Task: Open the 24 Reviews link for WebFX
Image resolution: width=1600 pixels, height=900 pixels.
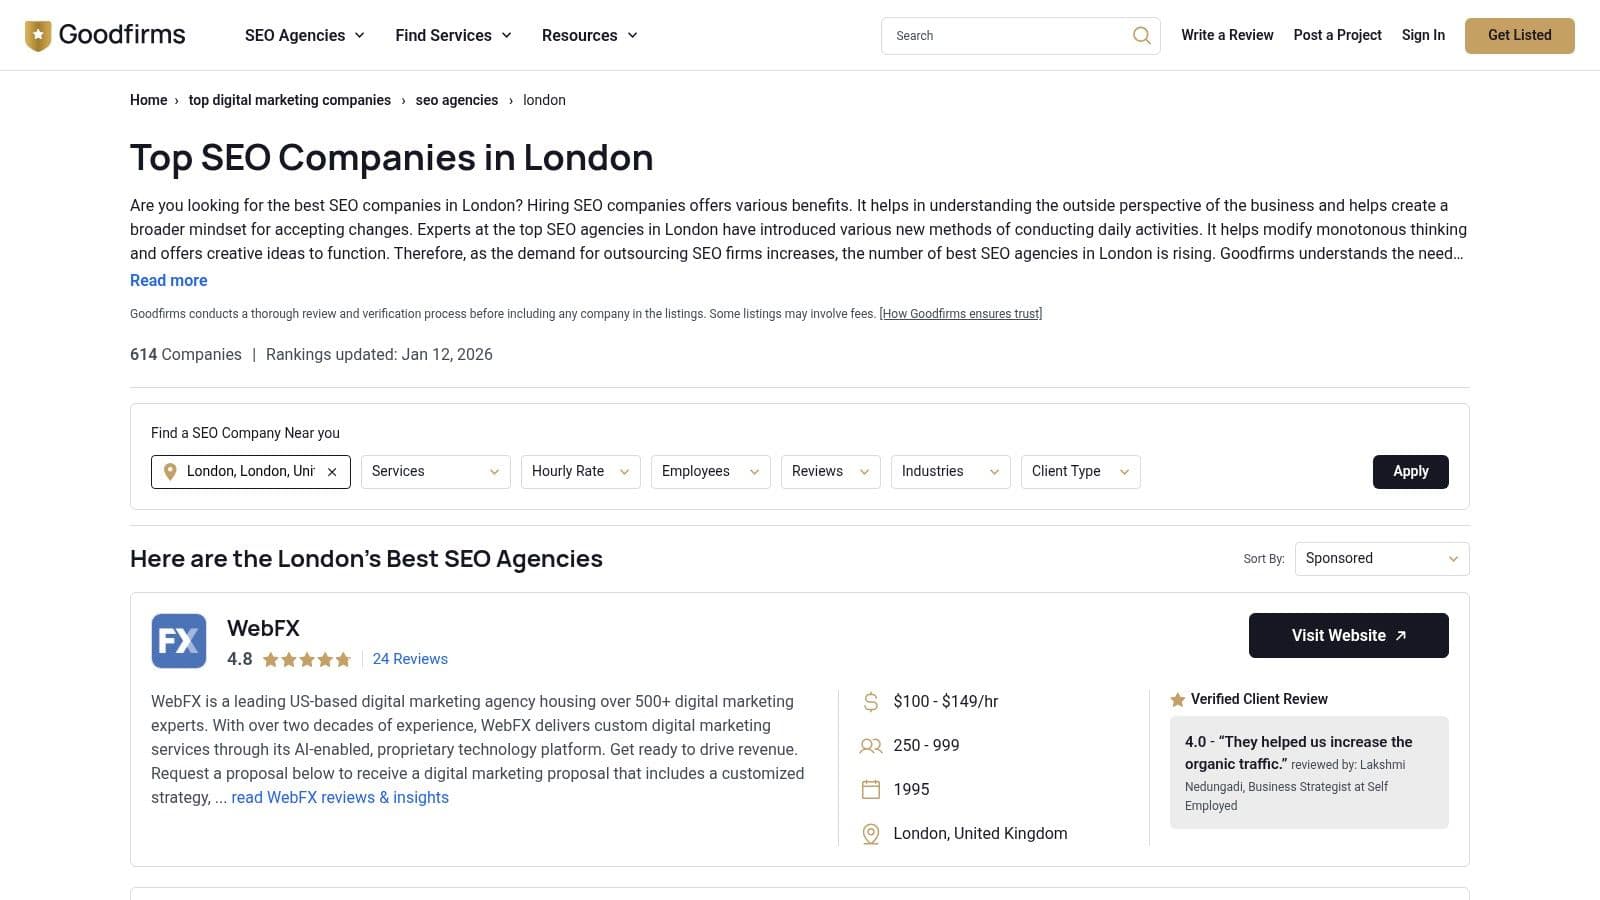Action: (410, 659)
